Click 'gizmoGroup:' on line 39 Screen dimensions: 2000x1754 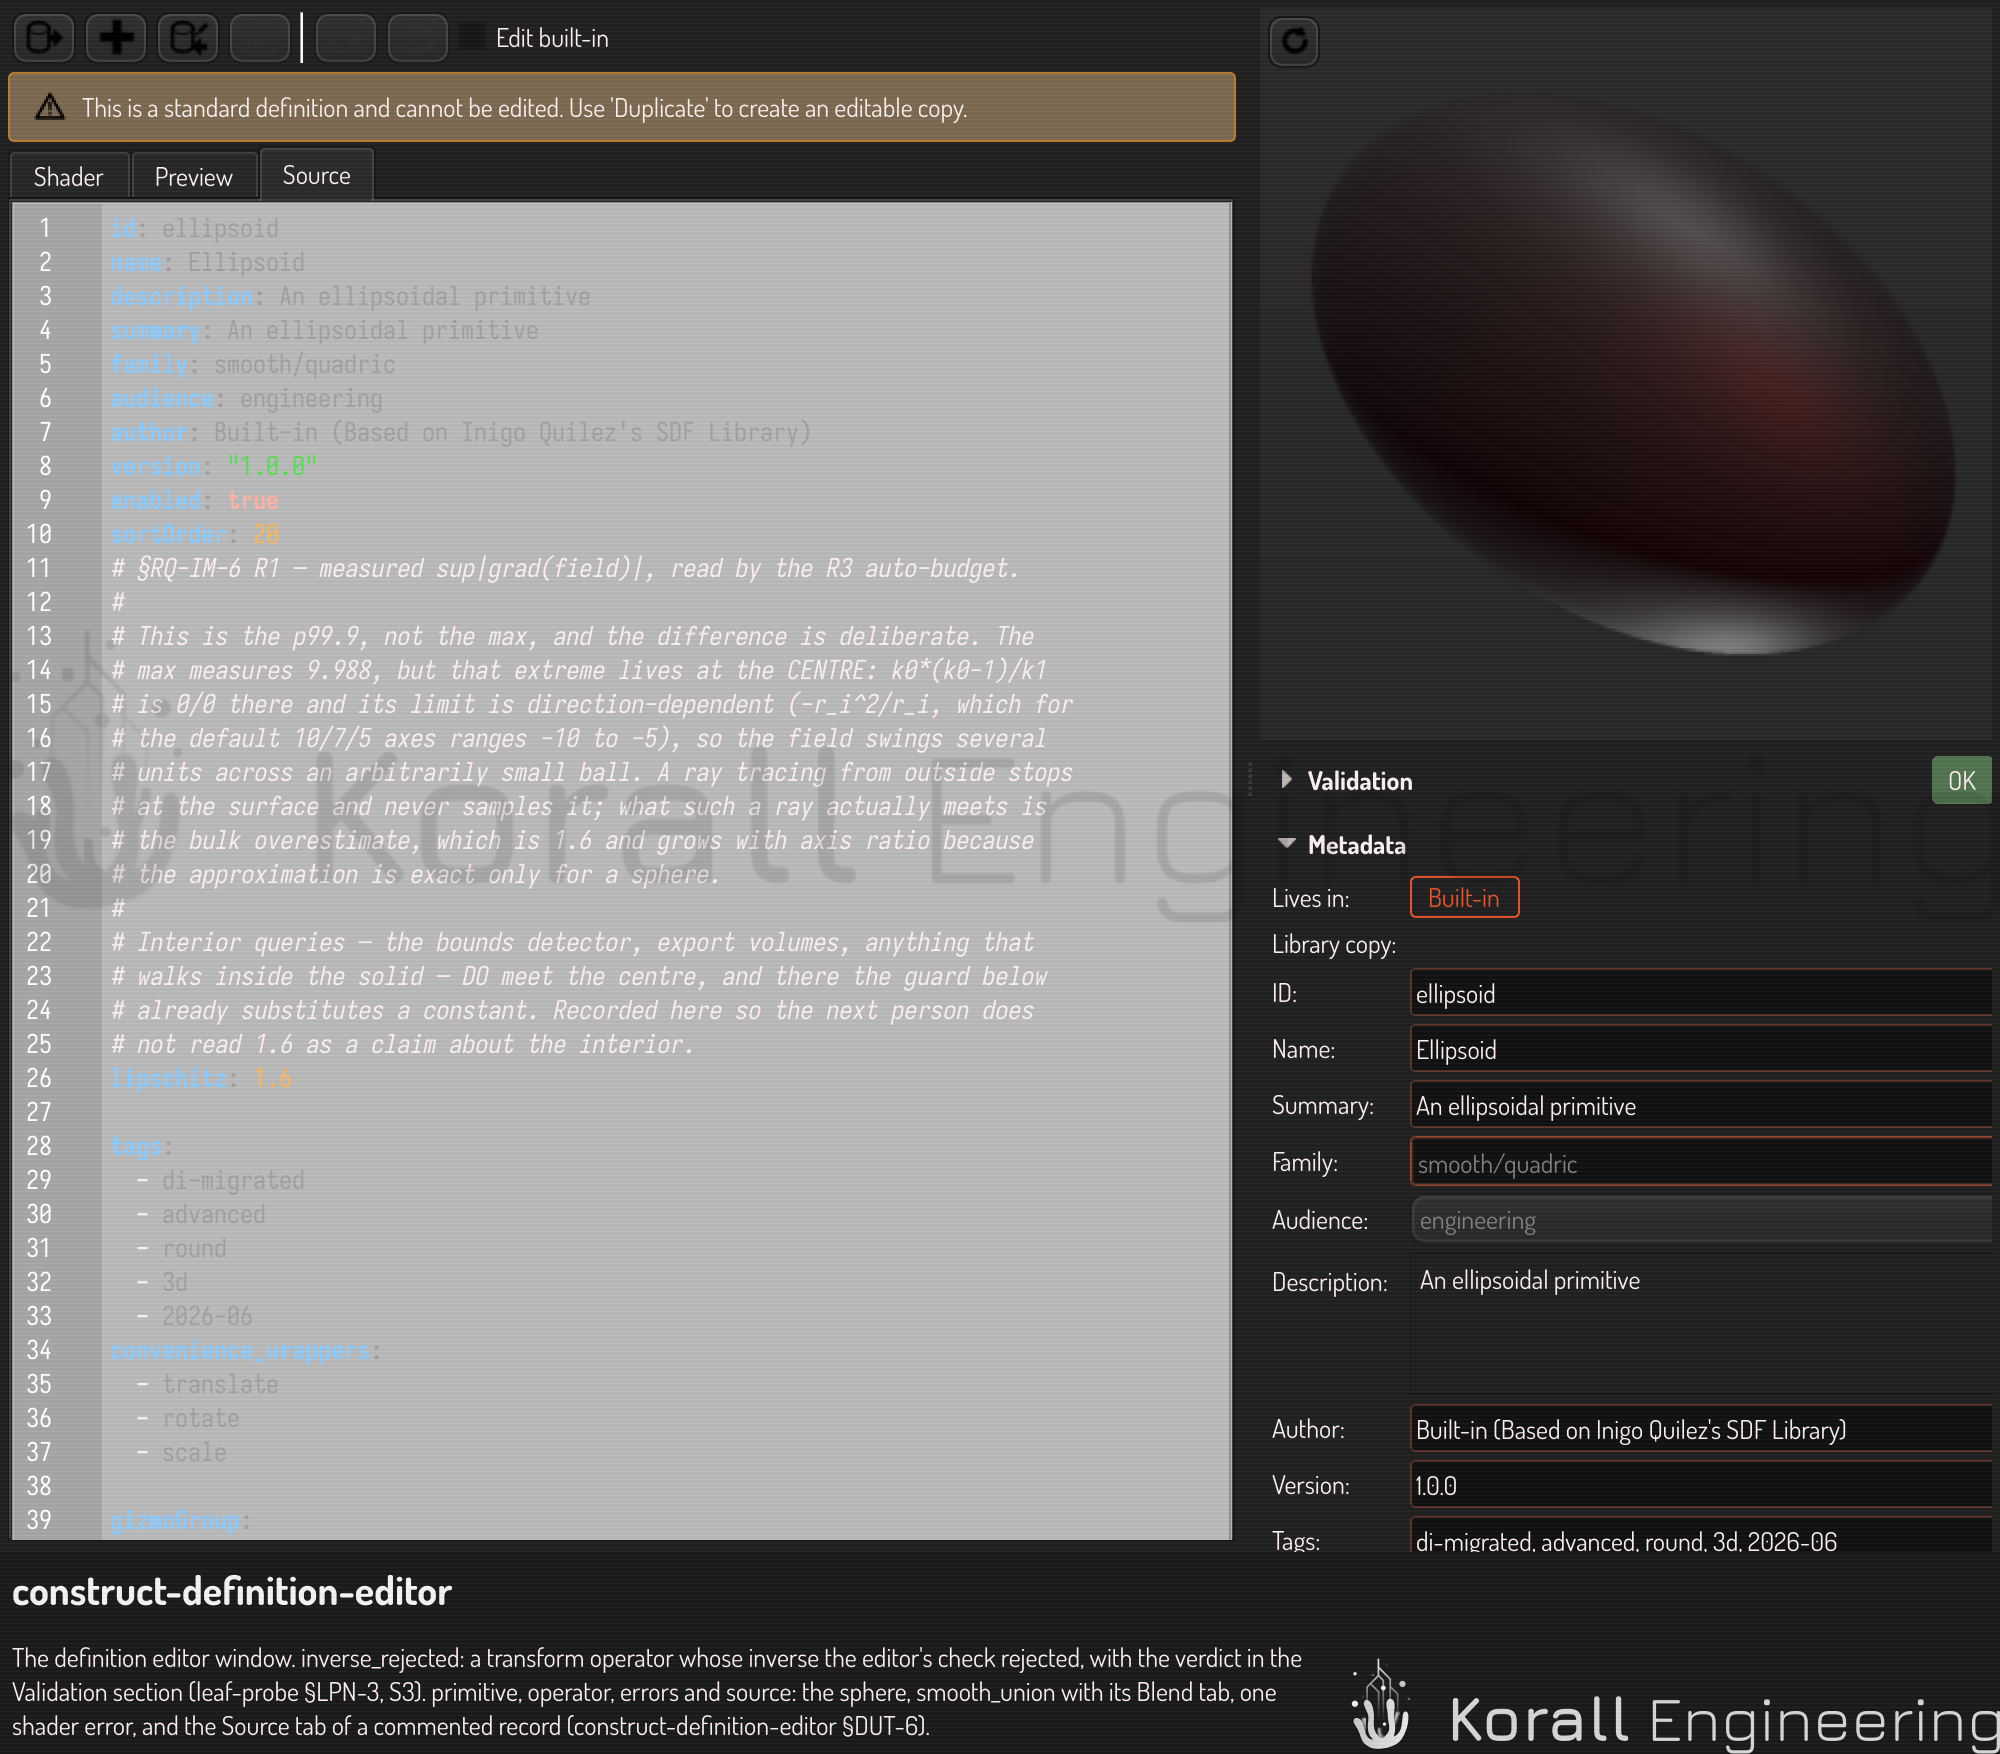click(180, 1520)
